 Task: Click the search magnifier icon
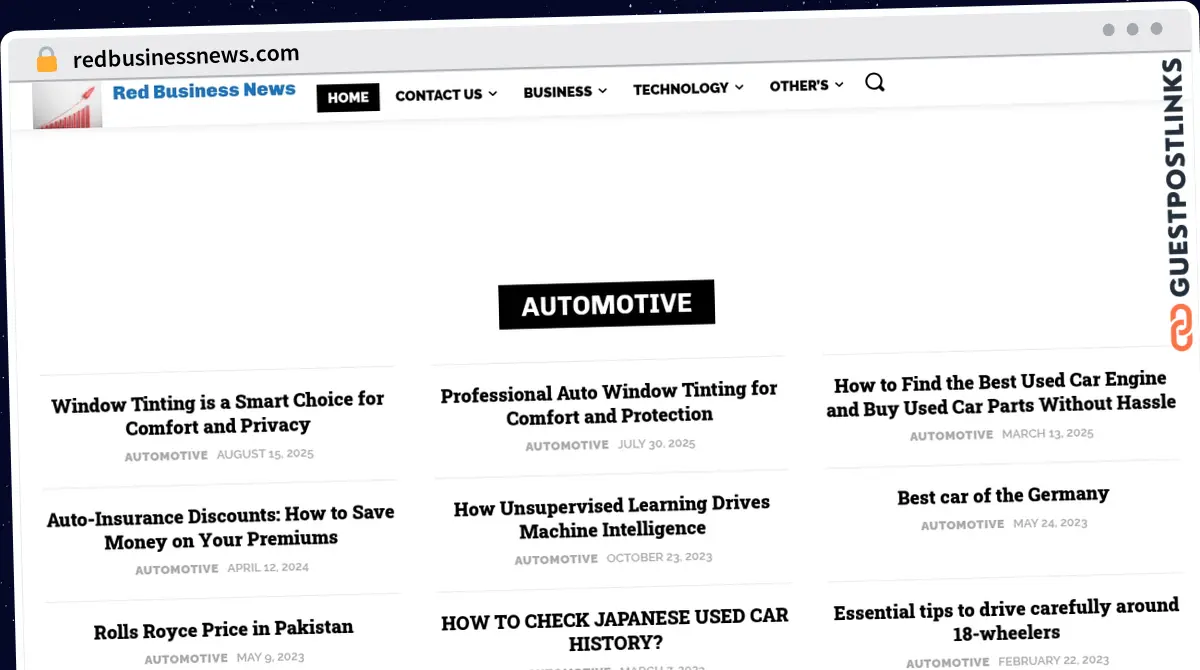[874, 83]
